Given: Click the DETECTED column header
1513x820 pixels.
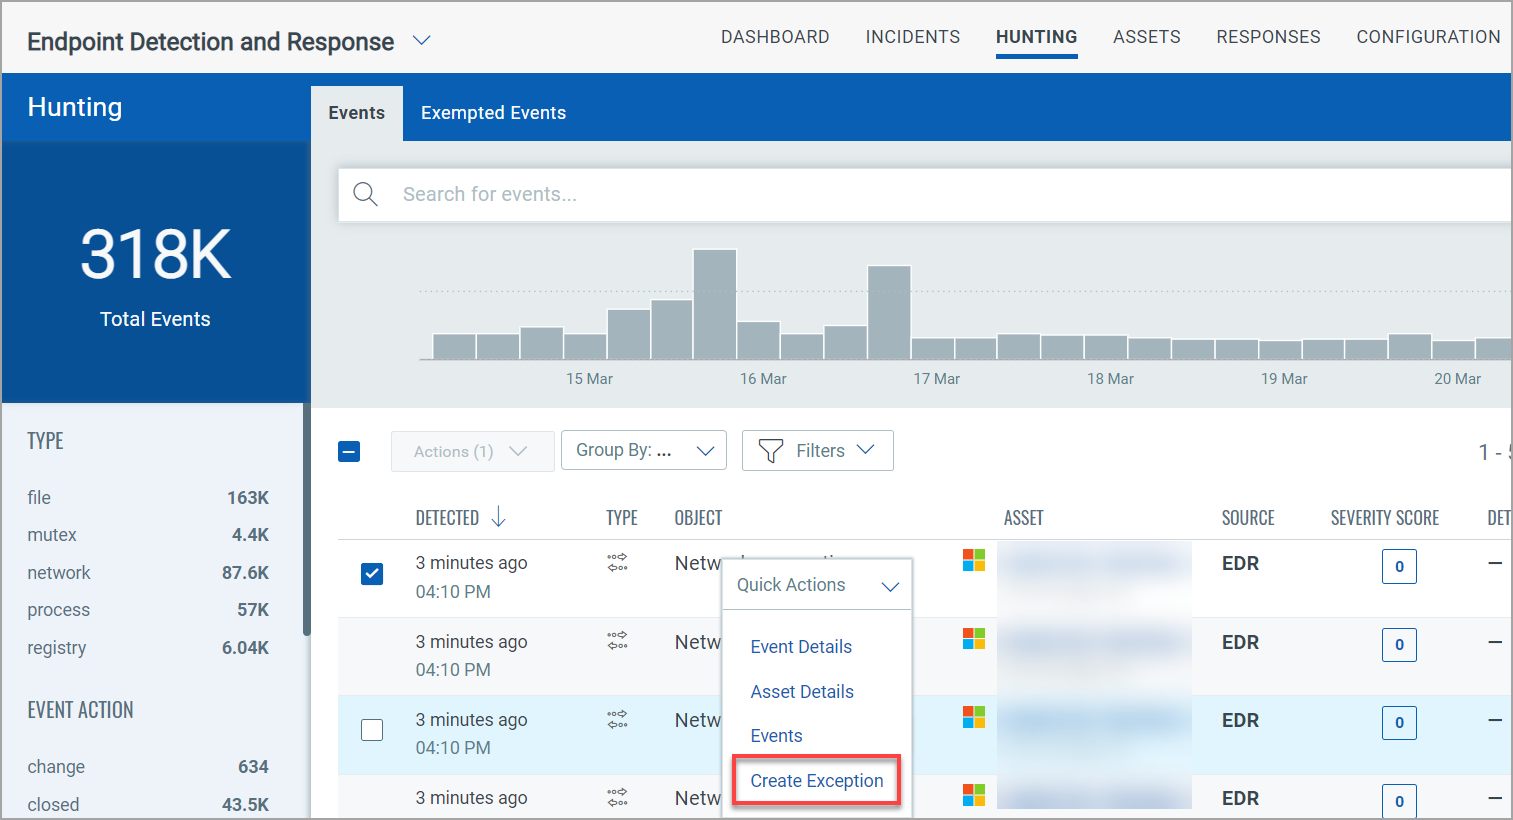Looking at the screenshot, I should 447,518.
